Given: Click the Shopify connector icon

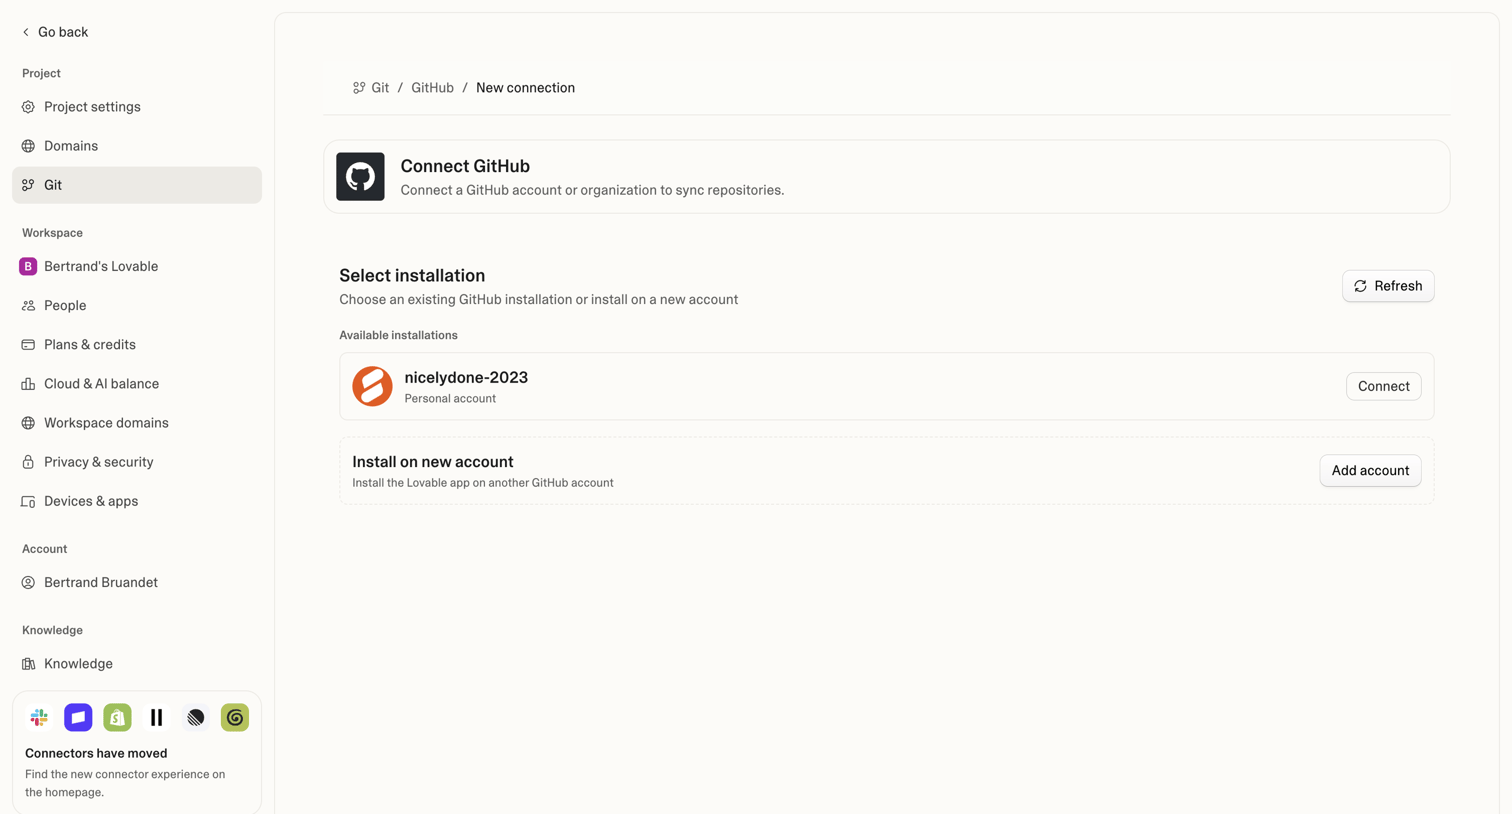Looking at the screenshot, I should tap(117, 717).
